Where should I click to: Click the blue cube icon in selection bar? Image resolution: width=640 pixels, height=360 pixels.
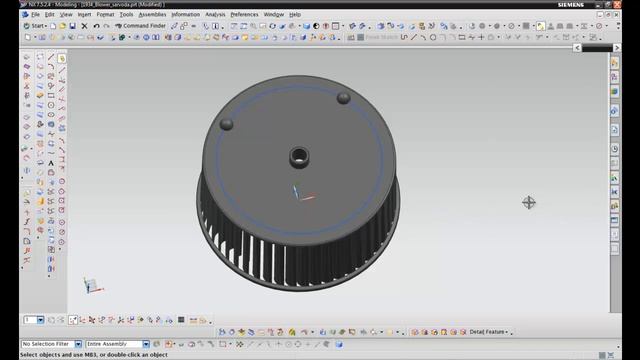tap(338, 344)
